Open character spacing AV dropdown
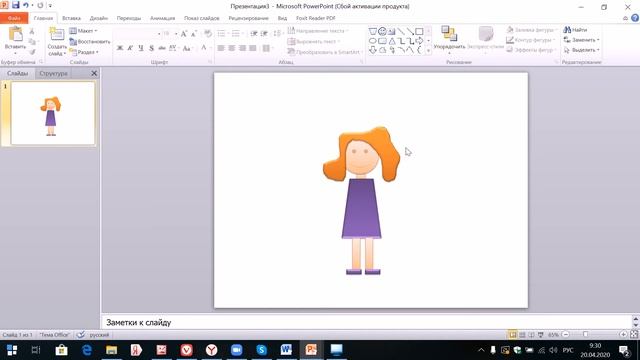The height and width of the screenshot is (360, 640). [x=173, y=48]
